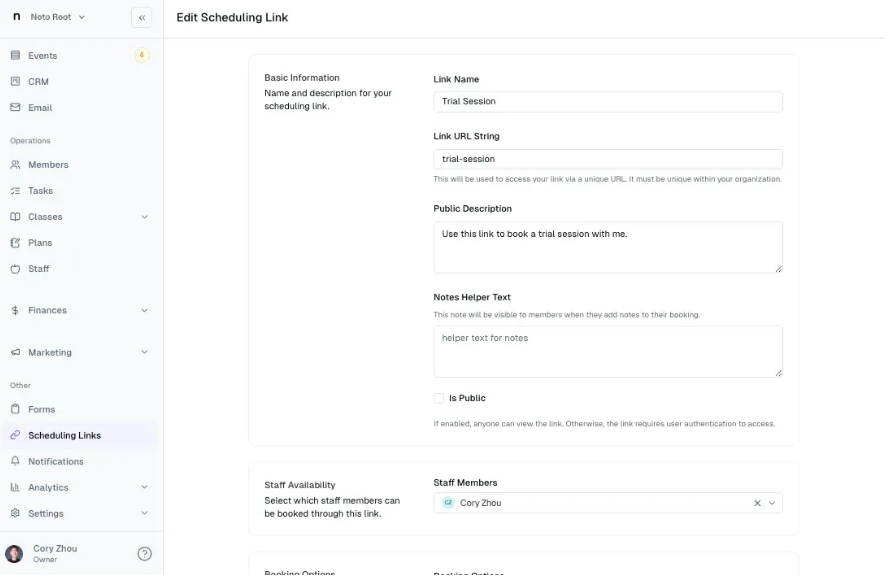Viewport: 887px width, 577px height.
Task: Click the Forms clipboard icon
Action: tap(15, 409)
